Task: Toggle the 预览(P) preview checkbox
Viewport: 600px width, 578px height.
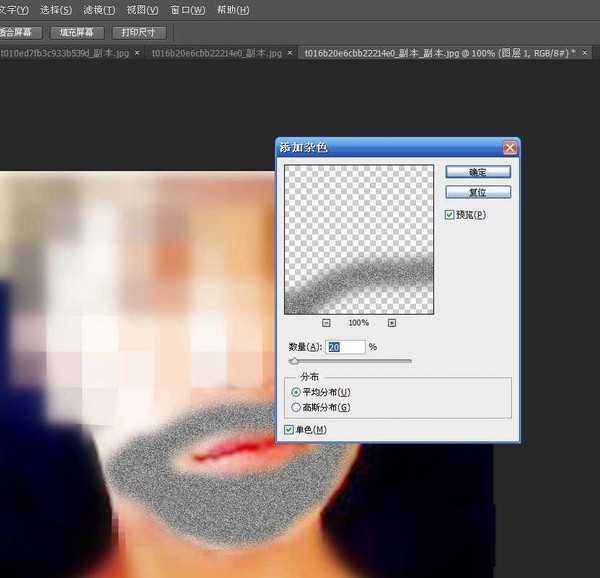Action: pos(449,214)
